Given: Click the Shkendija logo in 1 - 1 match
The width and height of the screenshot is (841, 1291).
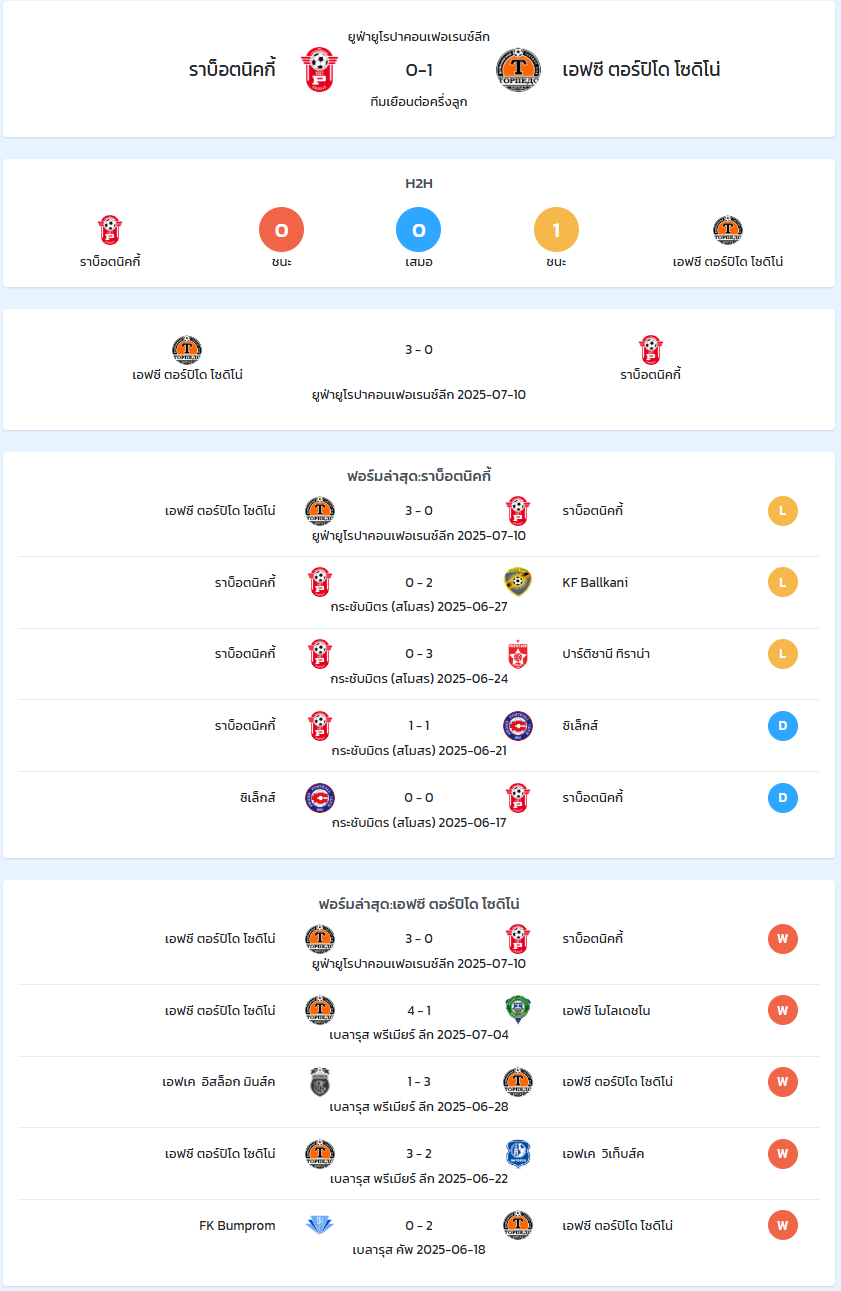Looking at the screenshot, I should coord(518,726).
